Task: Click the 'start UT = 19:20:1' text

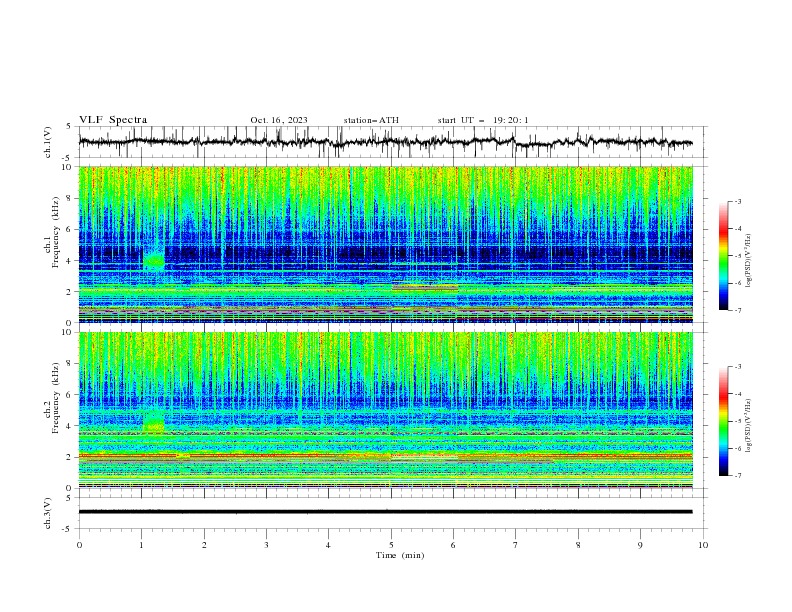Action: [x=483, y=120]
